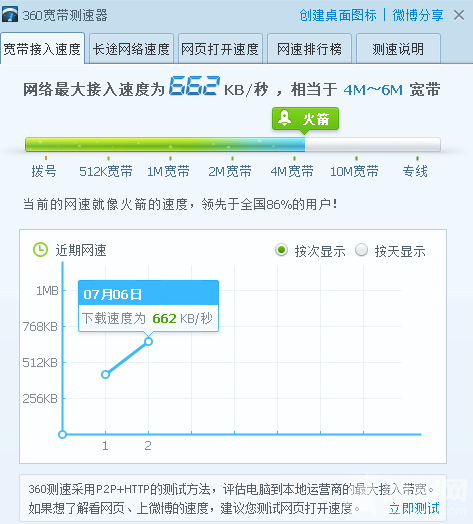Viewport: 473px width, 524px height.
Task: Click the green rocket 火箭 badge
Action: coord(305,119)
